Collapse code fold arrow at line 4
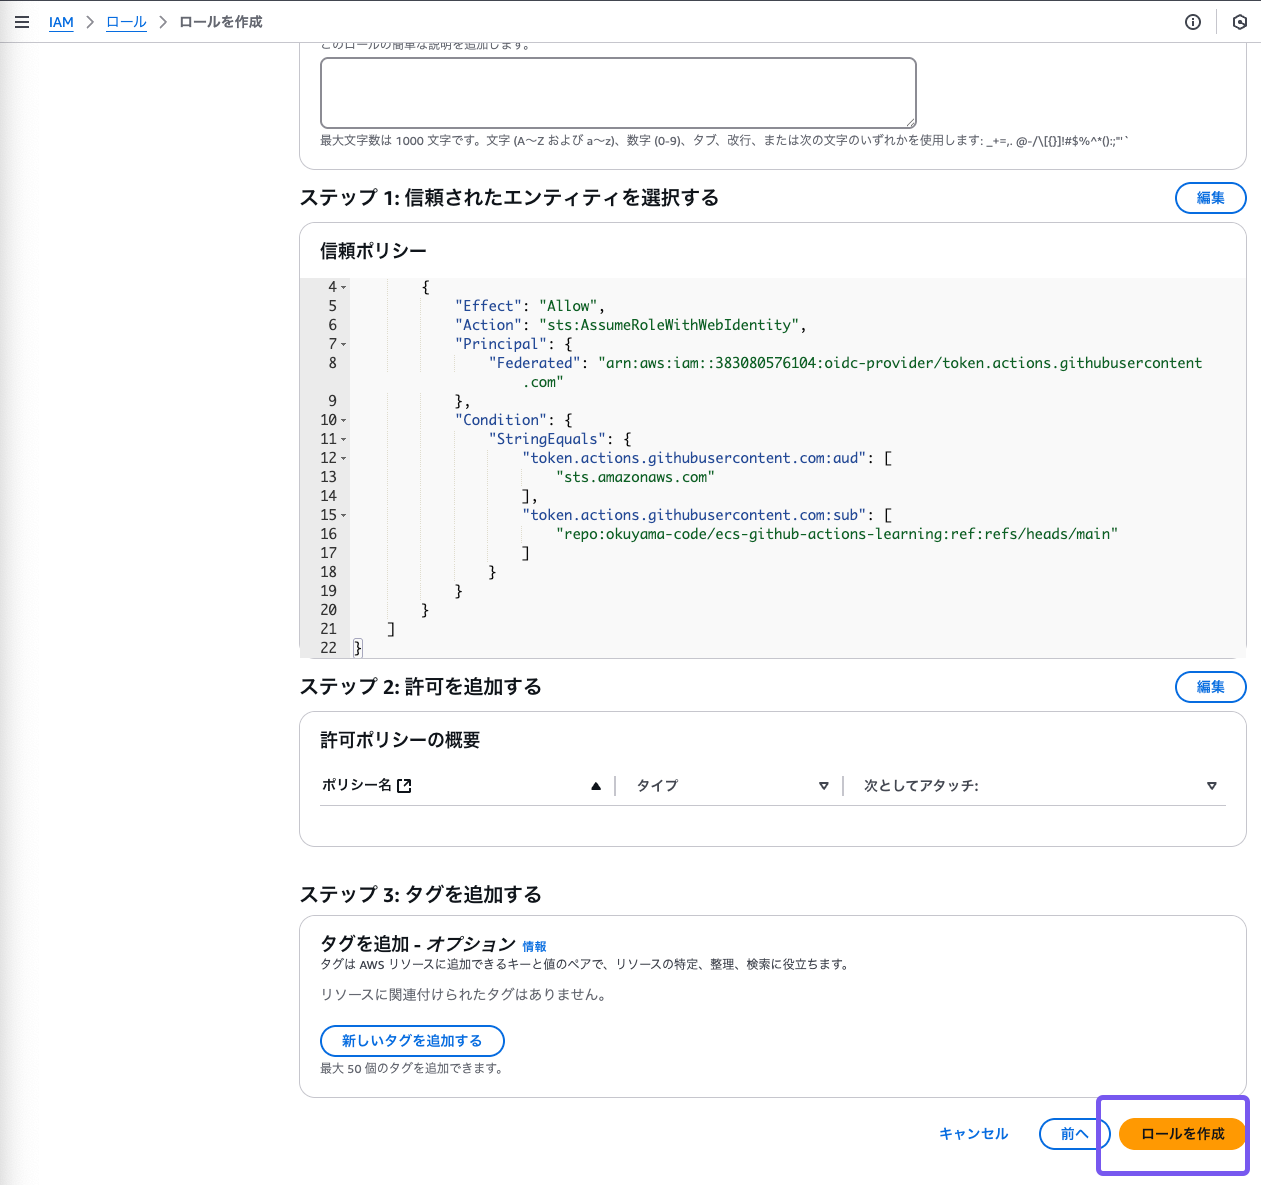Viewport: 1261px width, 1185px height. click(344, 287)
